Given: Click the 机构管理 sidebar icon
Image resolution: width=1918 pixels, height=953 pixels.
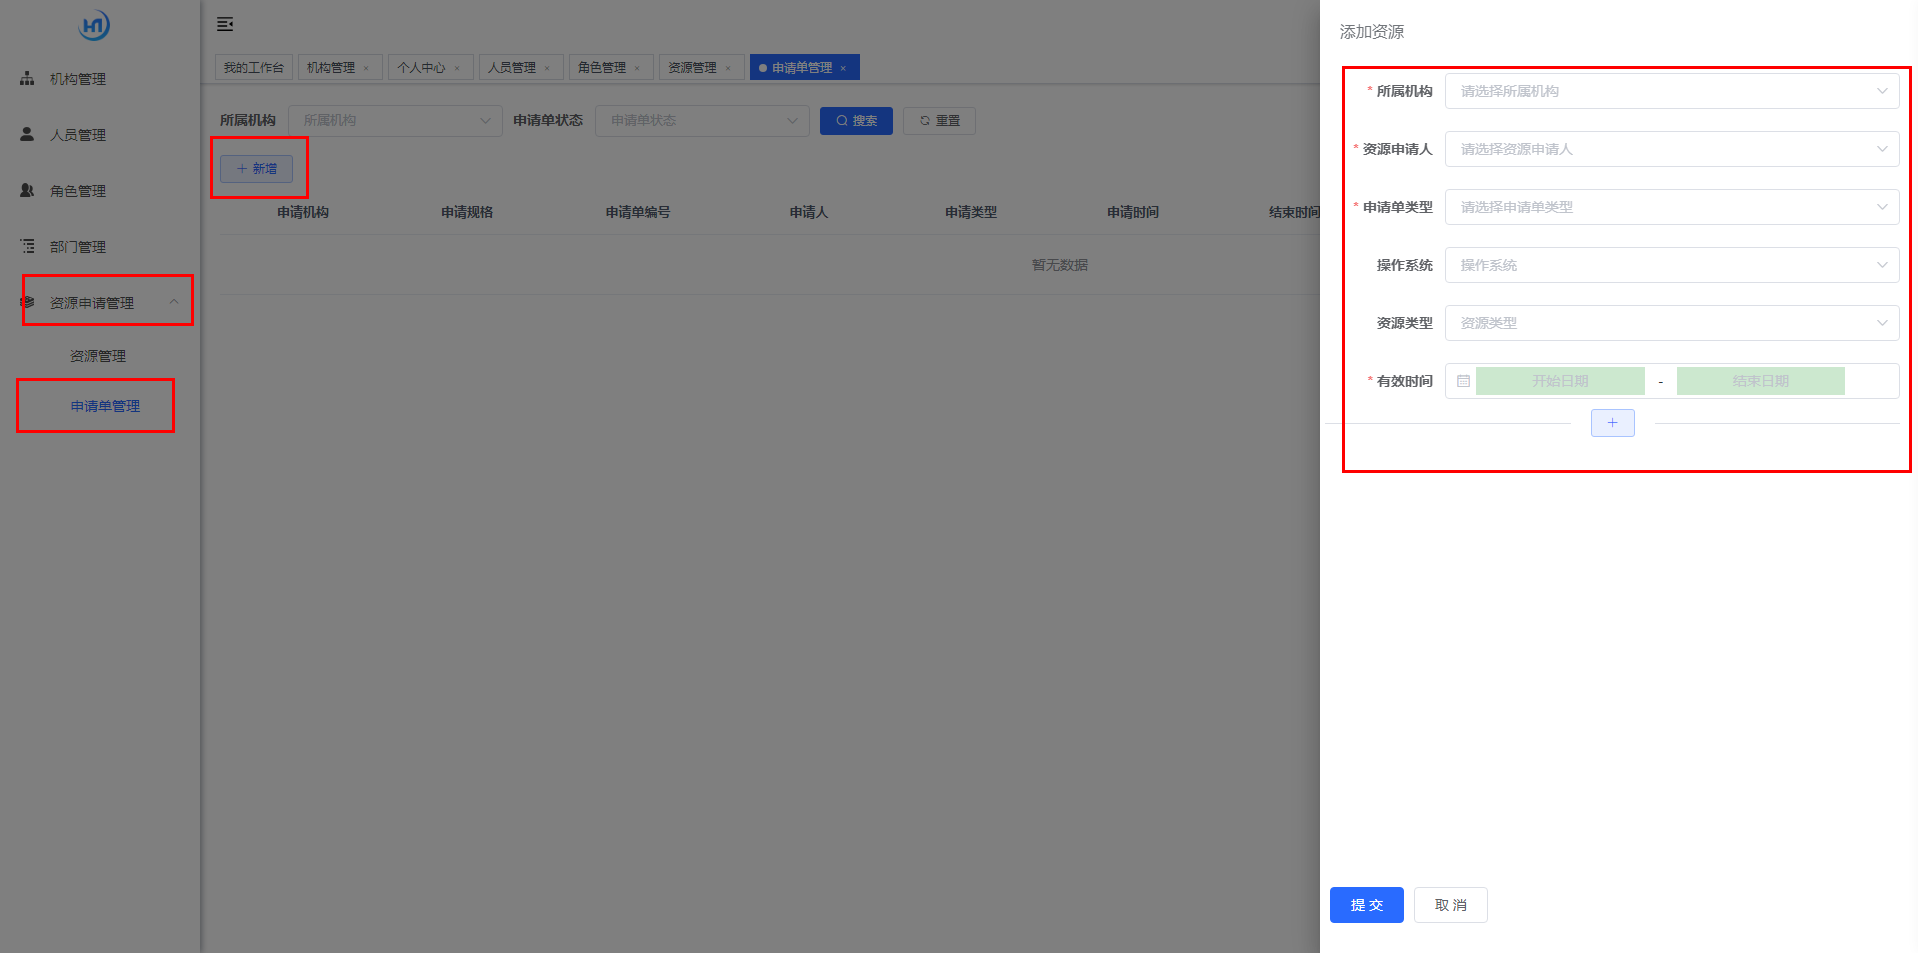Looking at the screenshot, I should tap(27, 78).
